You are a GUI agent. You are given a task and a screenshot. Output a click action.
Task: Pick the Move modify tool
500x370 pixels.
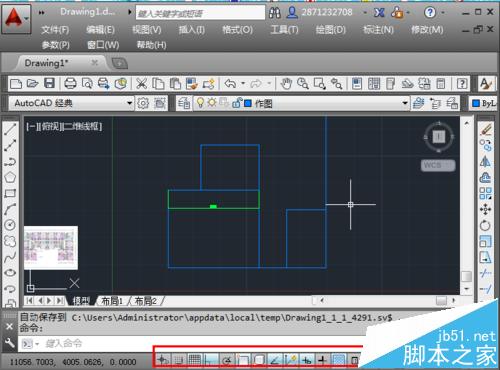click(x=486, y=209)
